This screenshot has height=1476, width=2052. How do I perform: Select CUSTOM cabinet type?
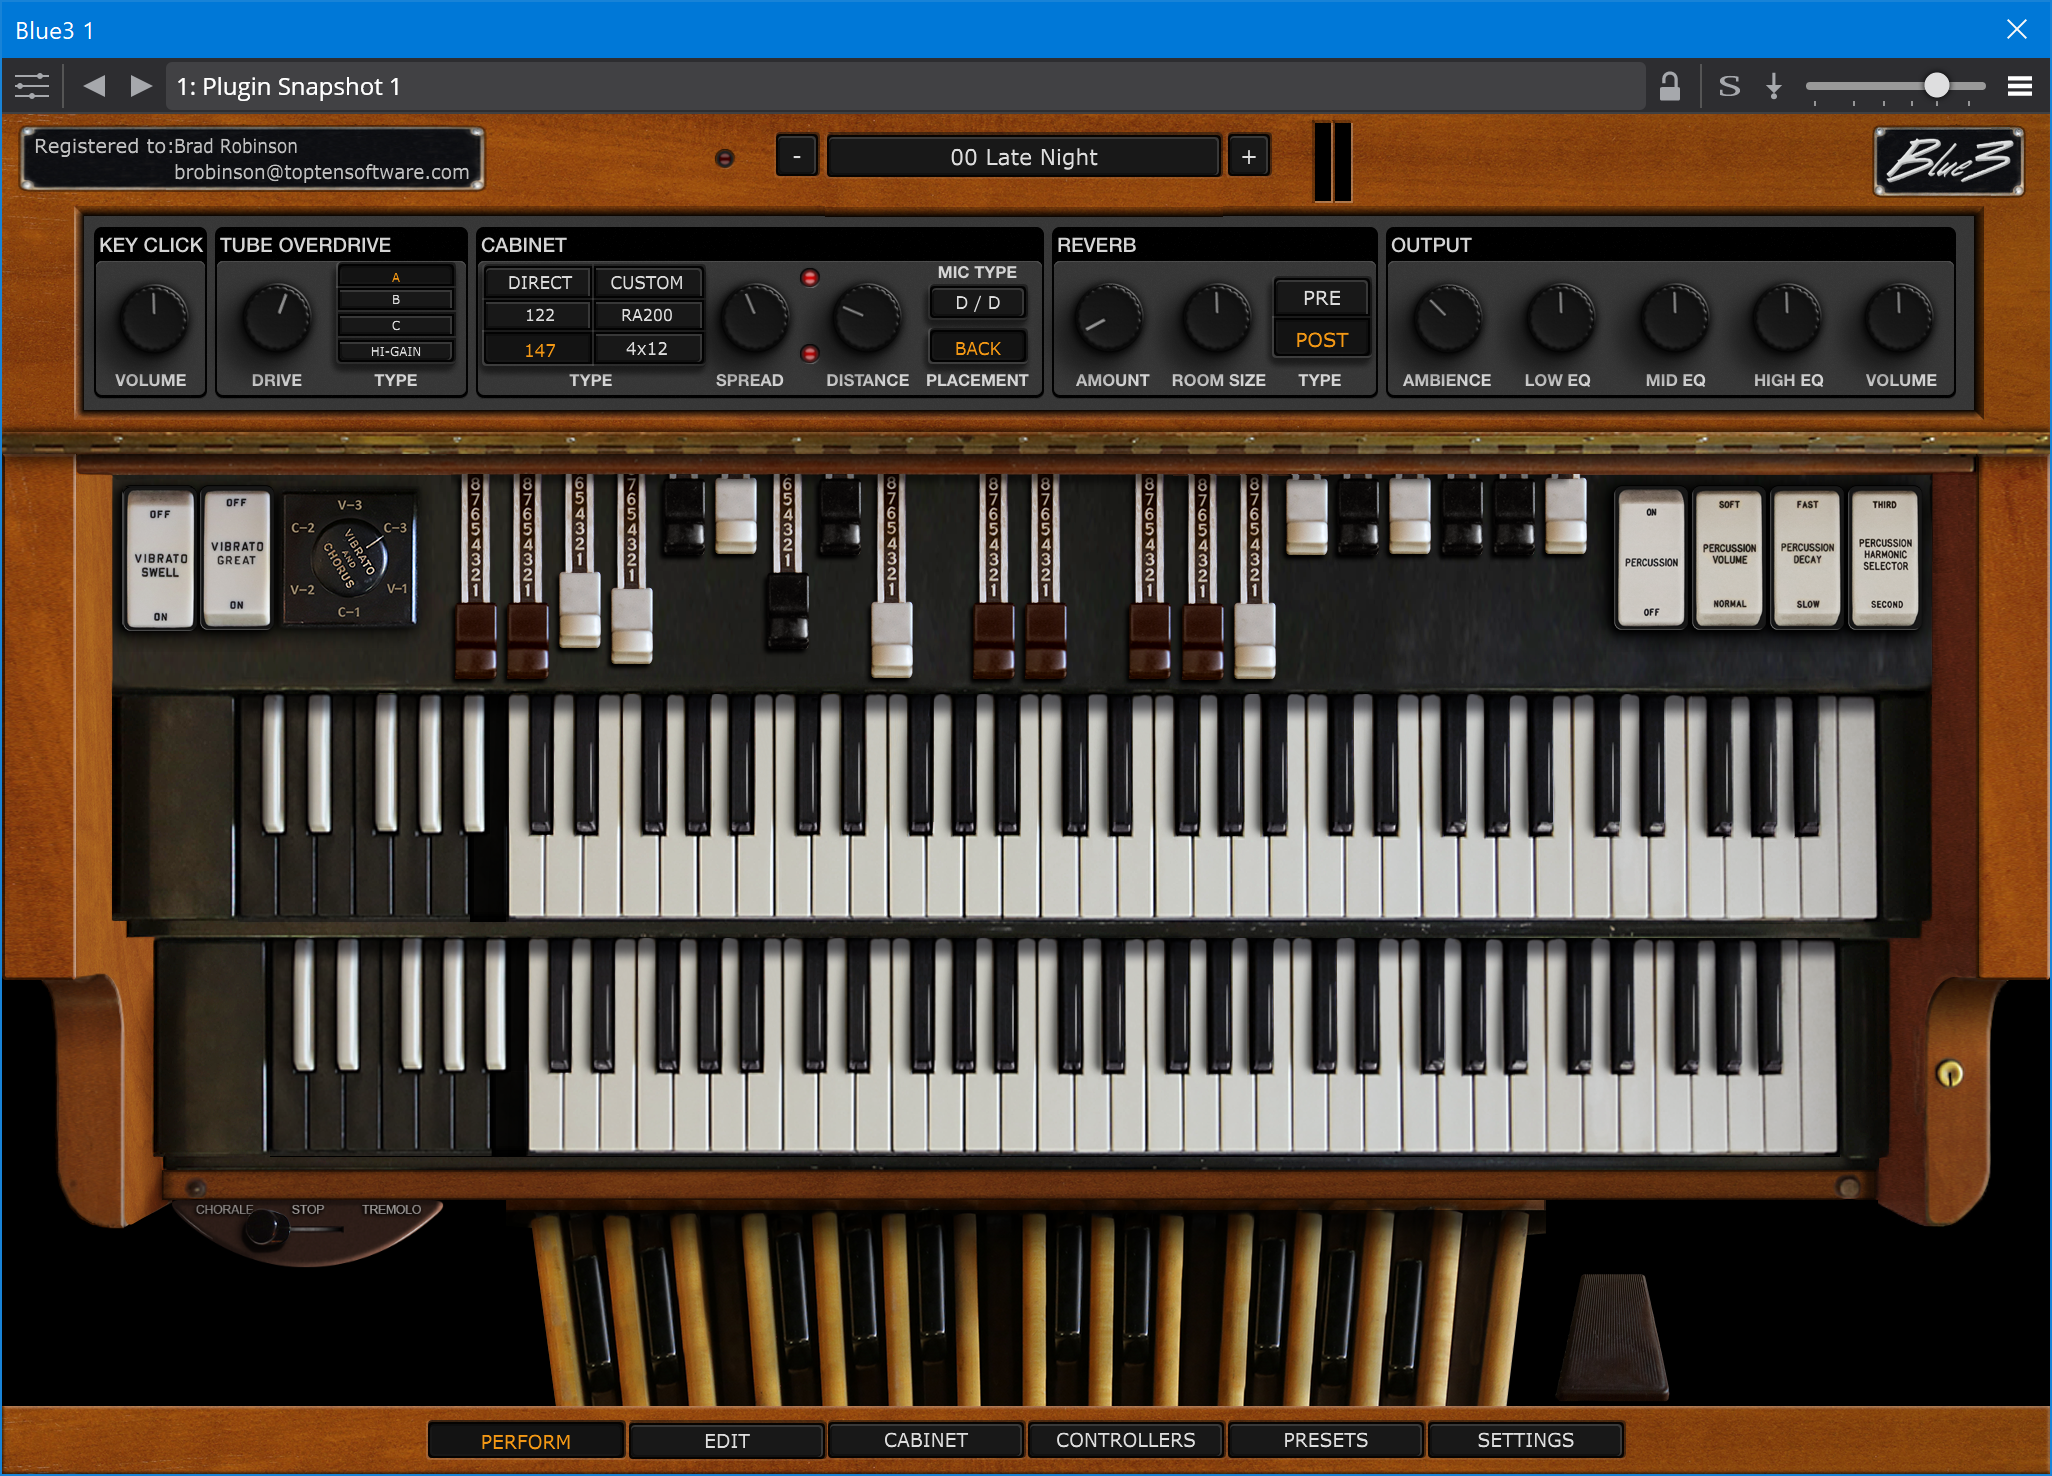647,283
